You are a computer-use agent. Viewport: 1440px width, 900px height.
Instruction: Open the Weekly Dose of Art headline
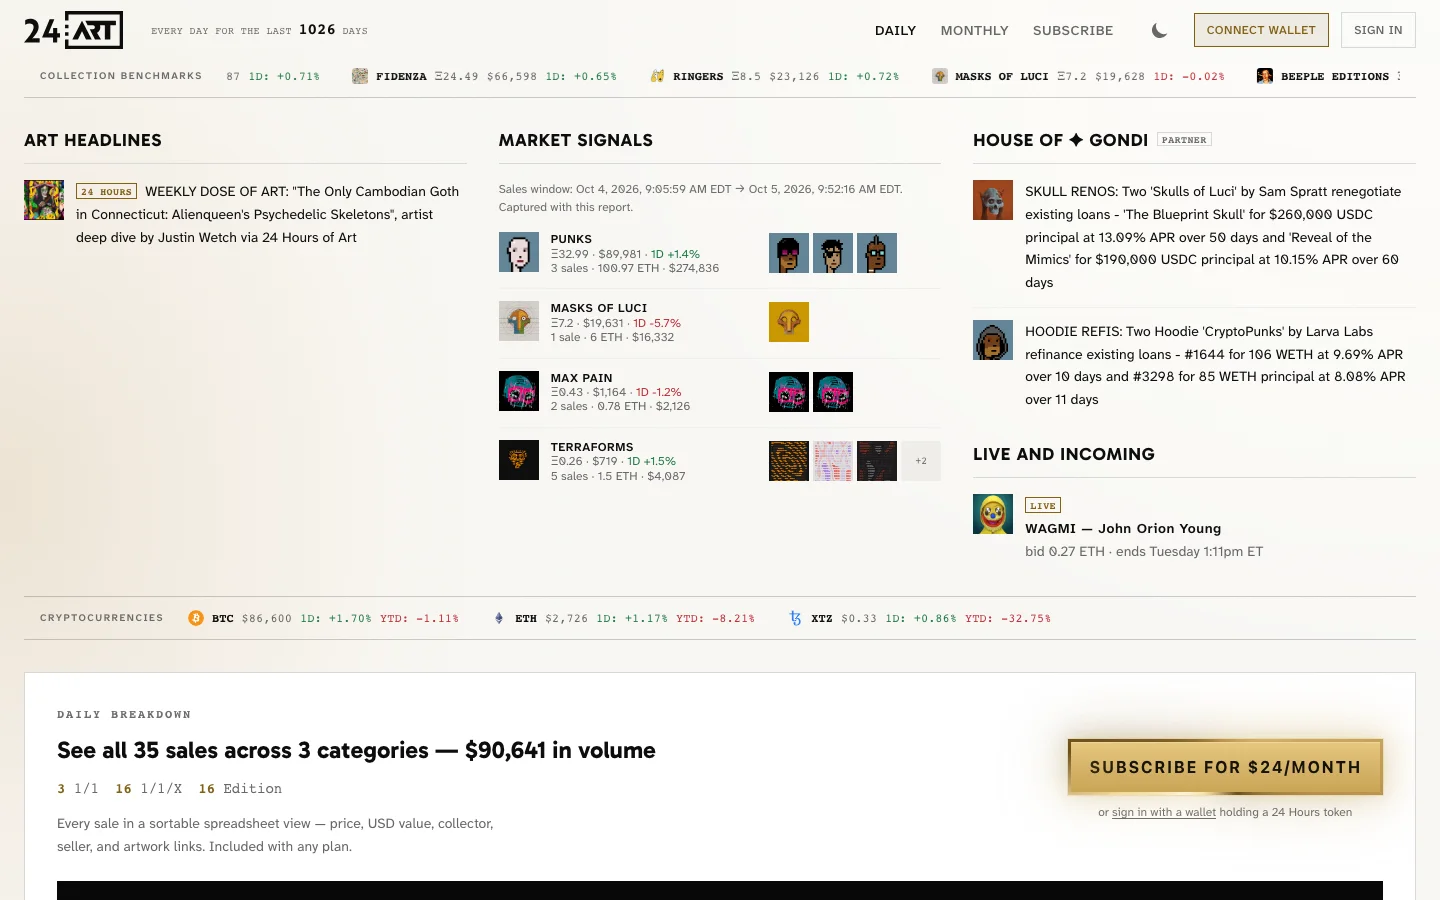(267, 214)
